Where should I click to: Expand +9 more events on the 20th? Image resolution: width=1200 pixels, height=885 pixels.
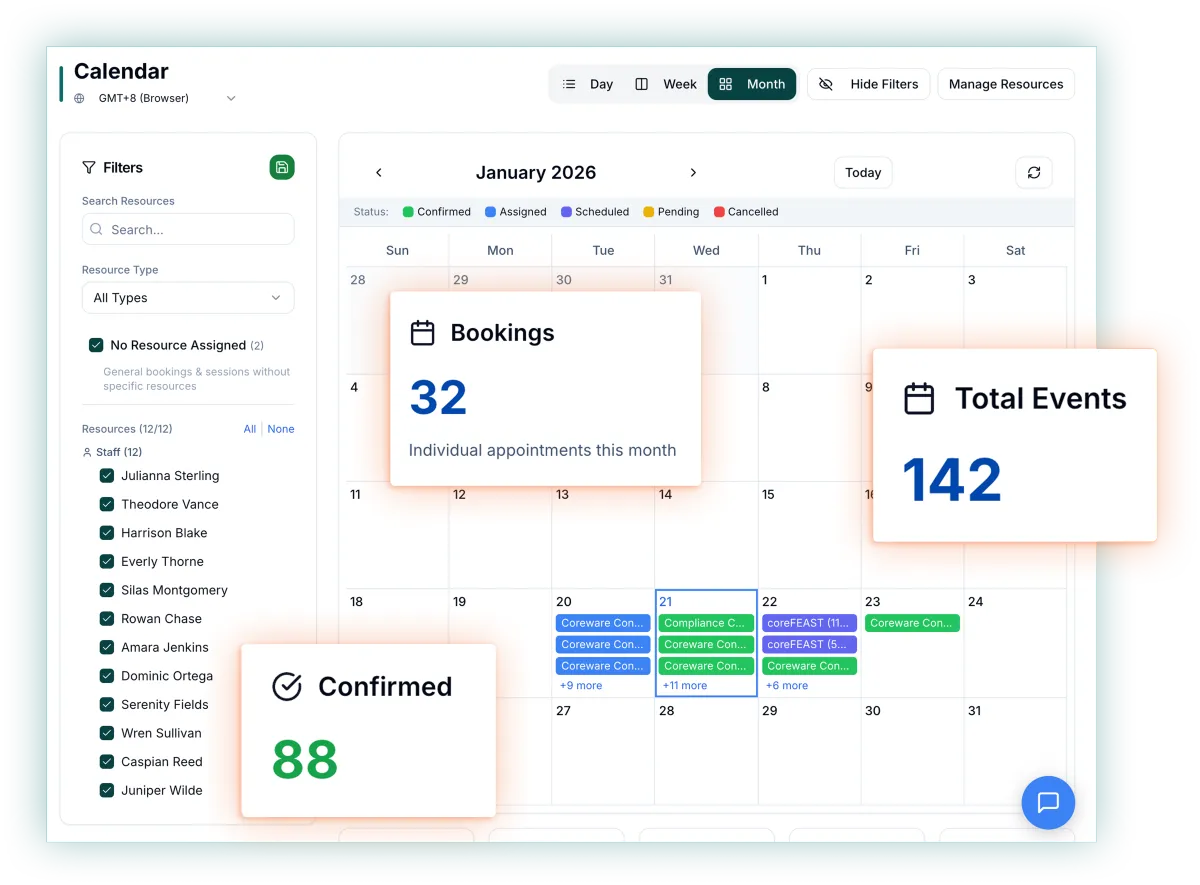point(581,686)
